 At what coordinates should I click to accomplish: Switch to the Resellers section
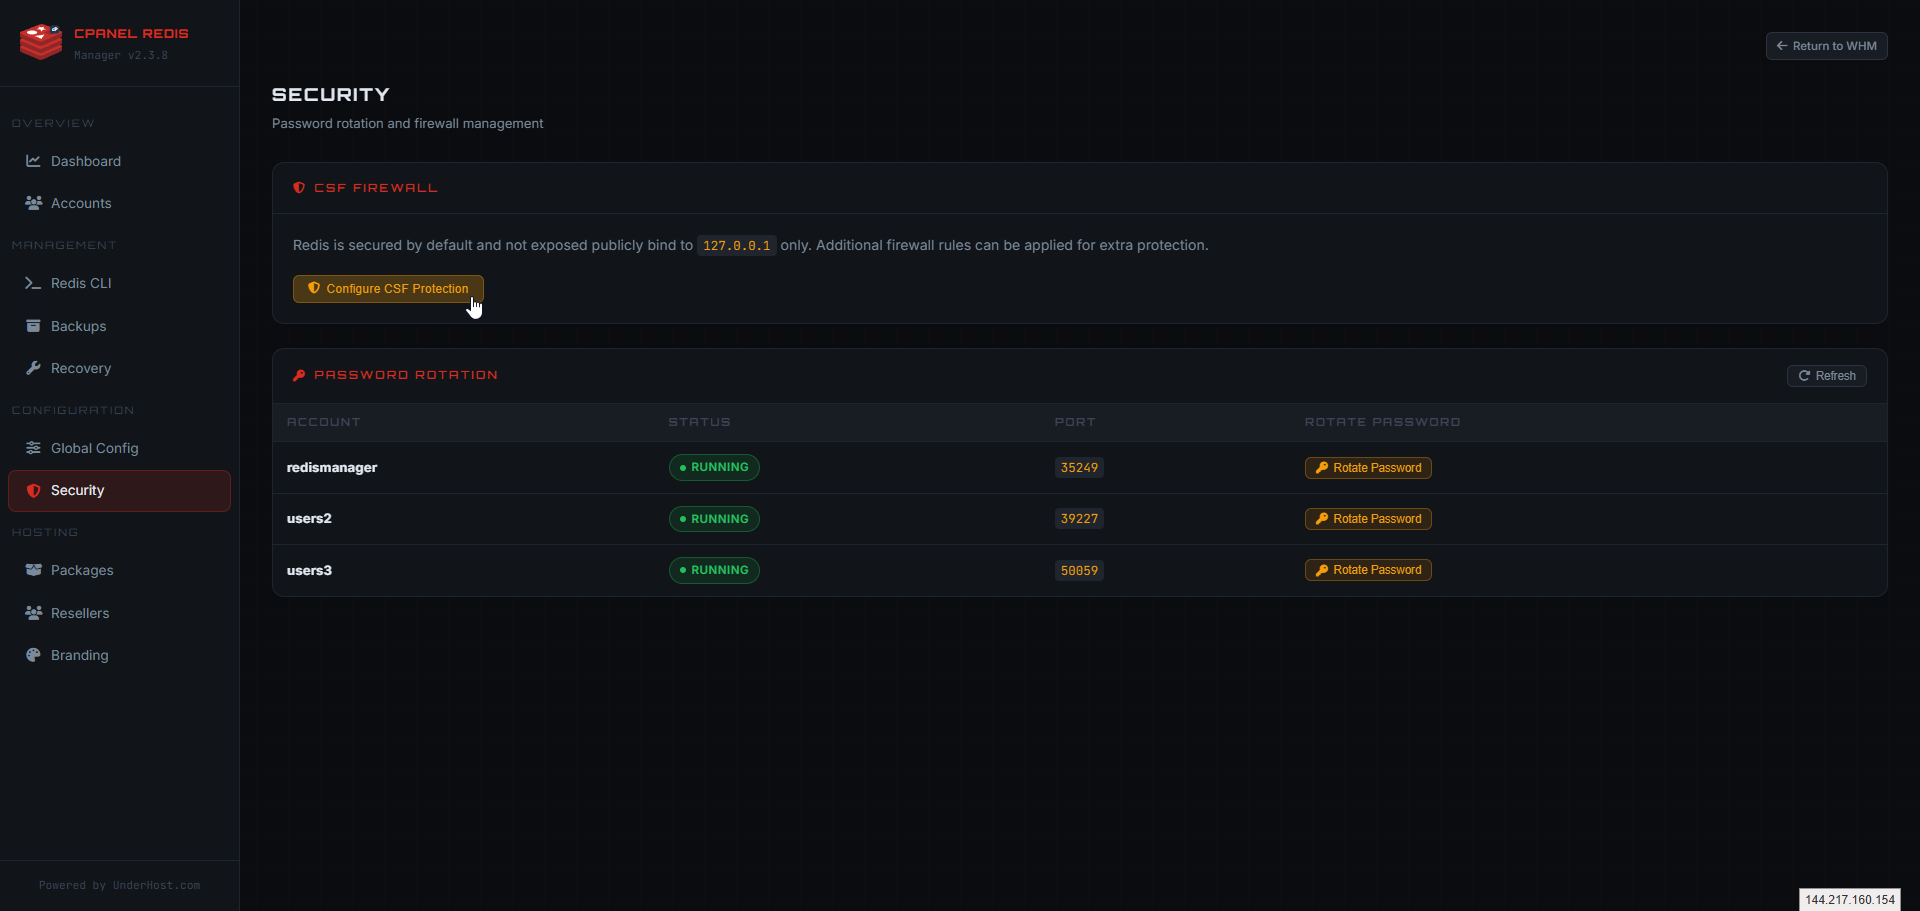(79, 613)
